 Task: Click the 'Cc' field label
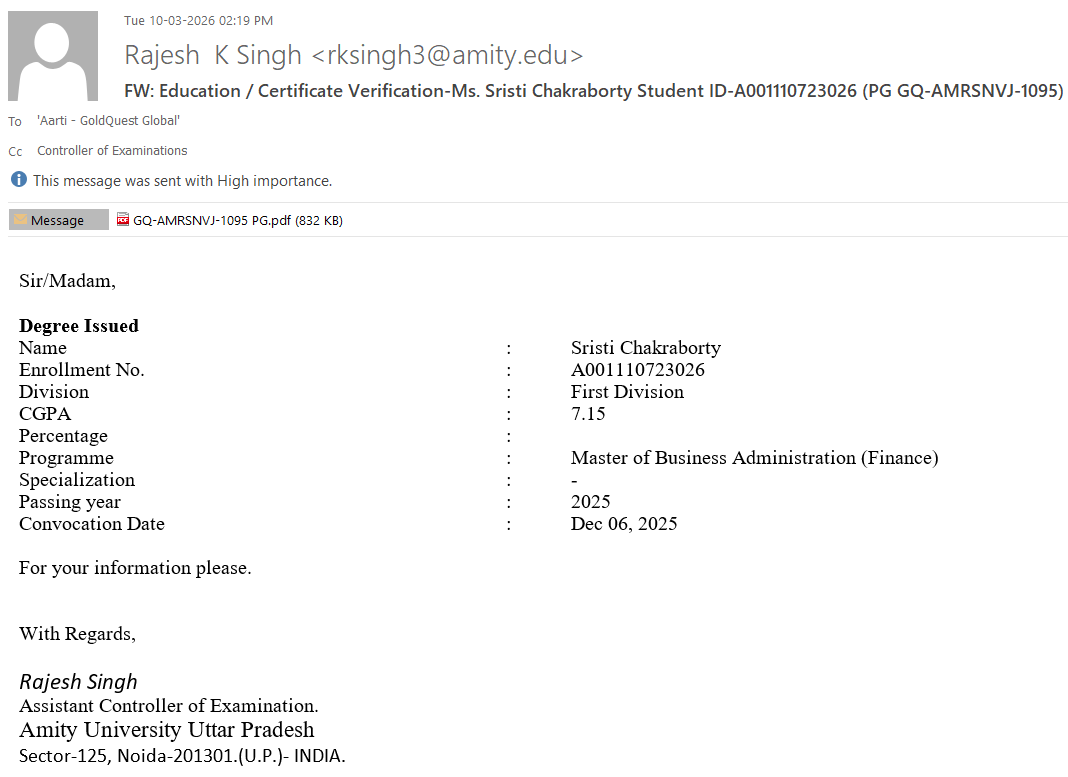[15, 152]
